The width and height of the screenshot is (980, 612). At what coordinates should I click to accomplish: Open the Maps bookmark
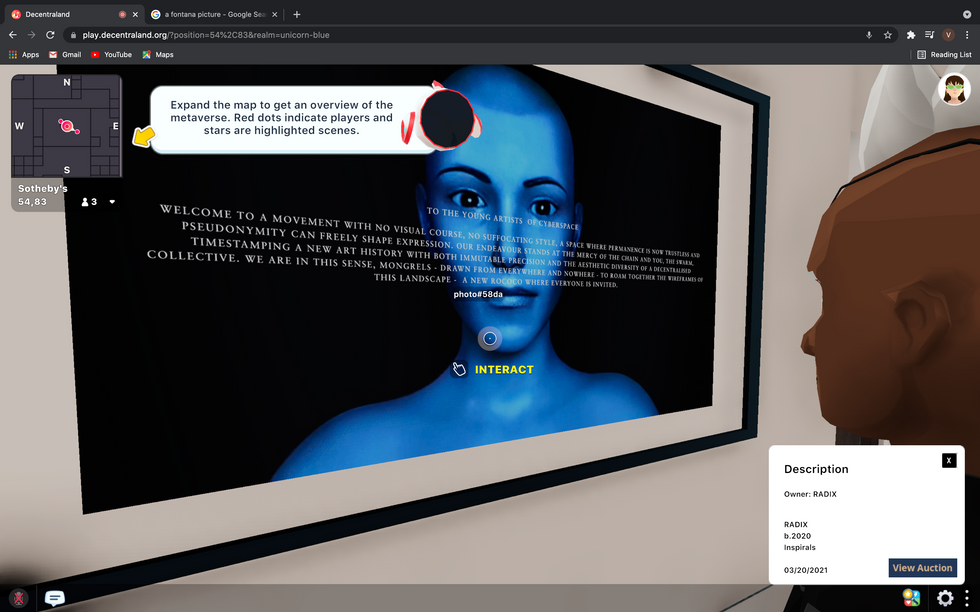tap(158, 54)
